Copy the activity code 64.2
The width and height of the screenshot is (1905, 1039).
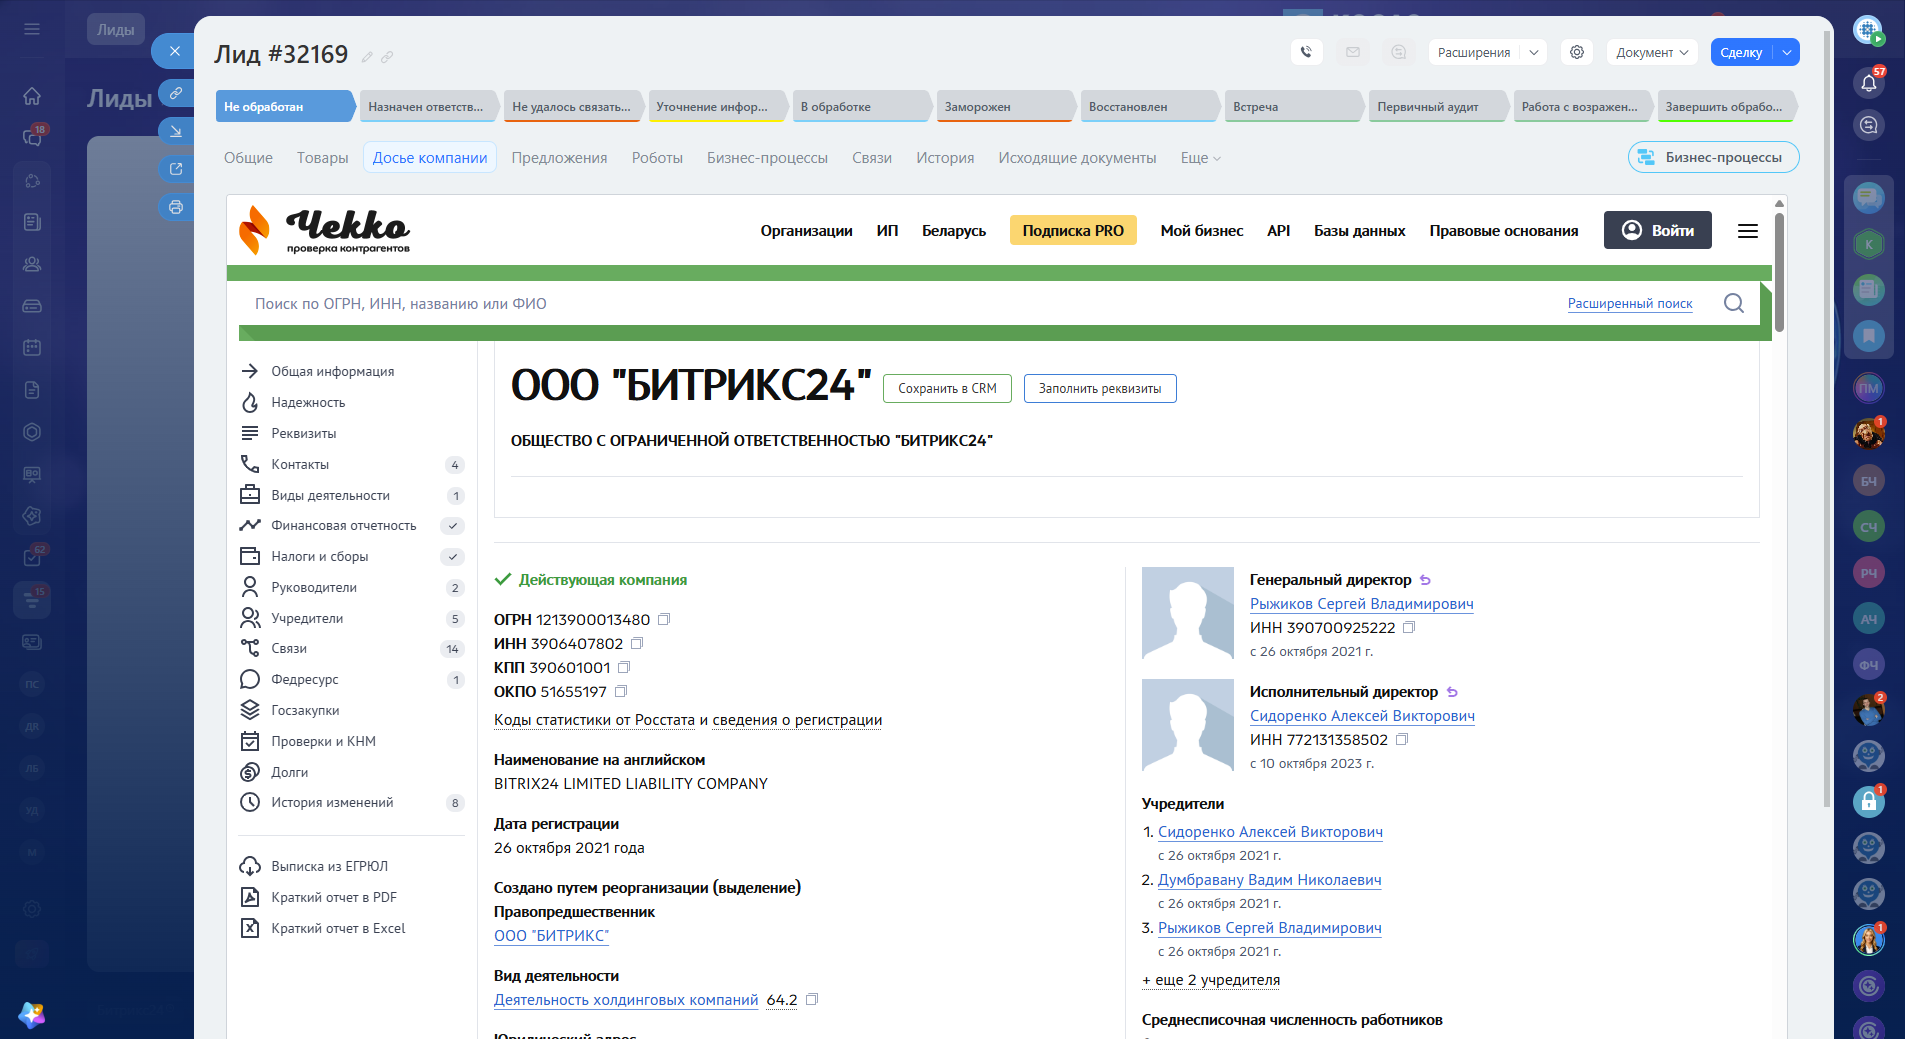pos(812,1000)
